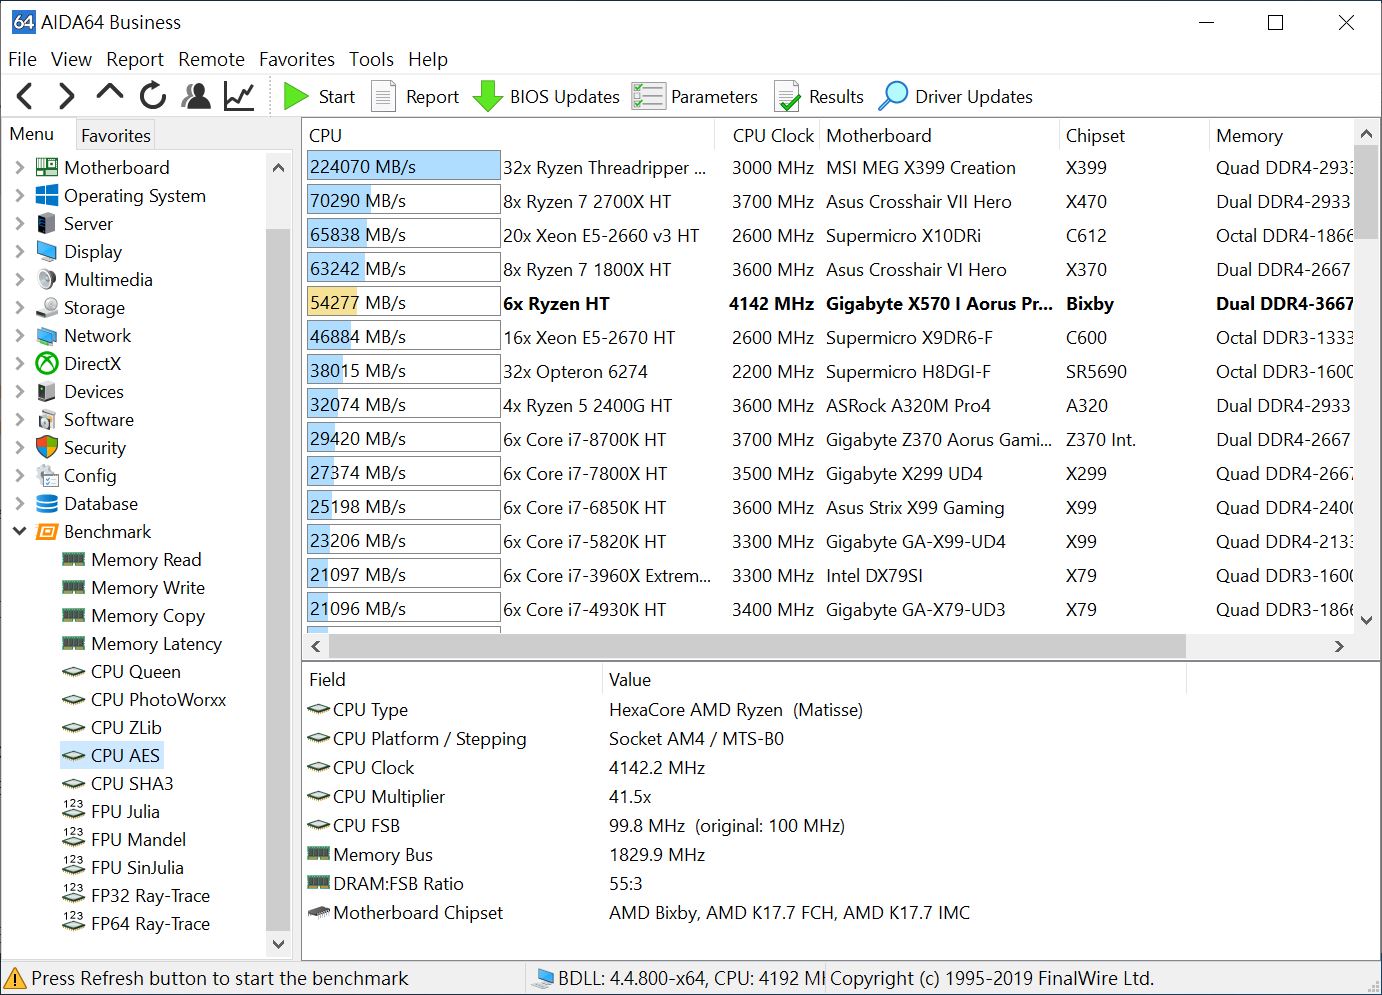Click the forward navigation arrow icon
The height and width of the screenshot is (995, 1382).
(x=66, y=95)
